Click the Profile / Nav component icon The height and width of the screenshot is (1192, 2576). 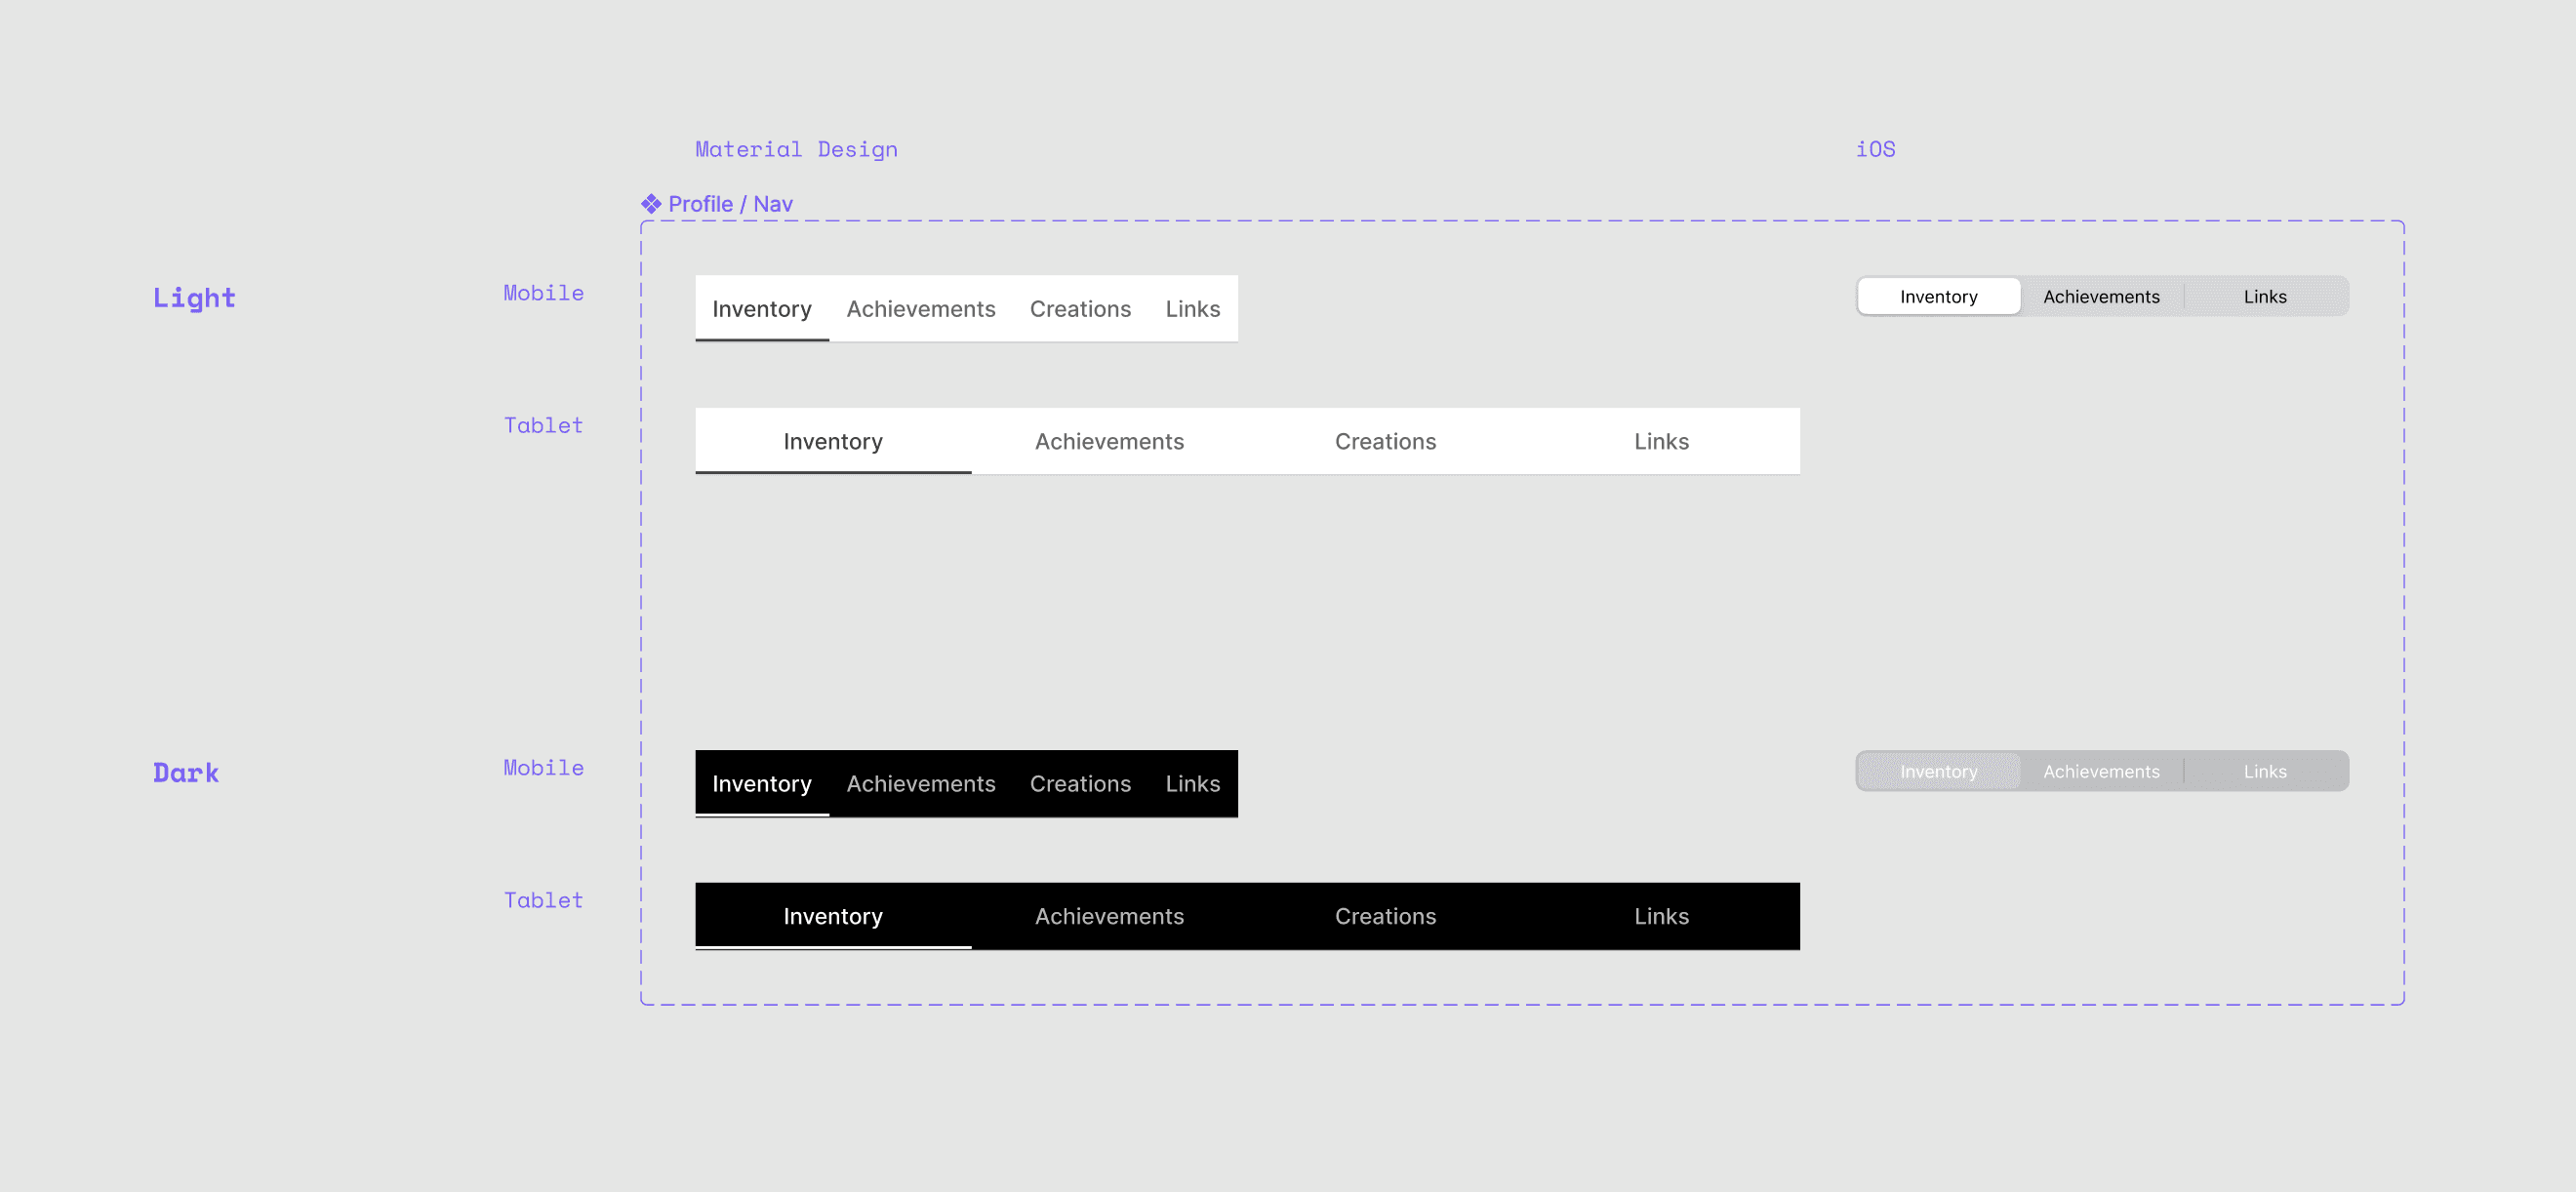651,204
